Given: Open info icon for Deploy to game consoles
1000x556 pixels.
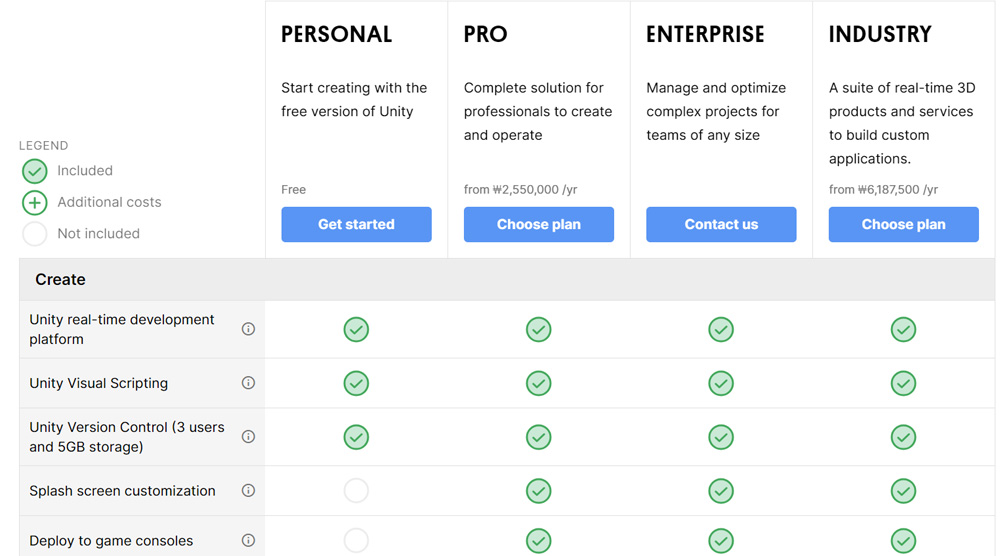Looking at the screenshot, I should coord(248,541).
